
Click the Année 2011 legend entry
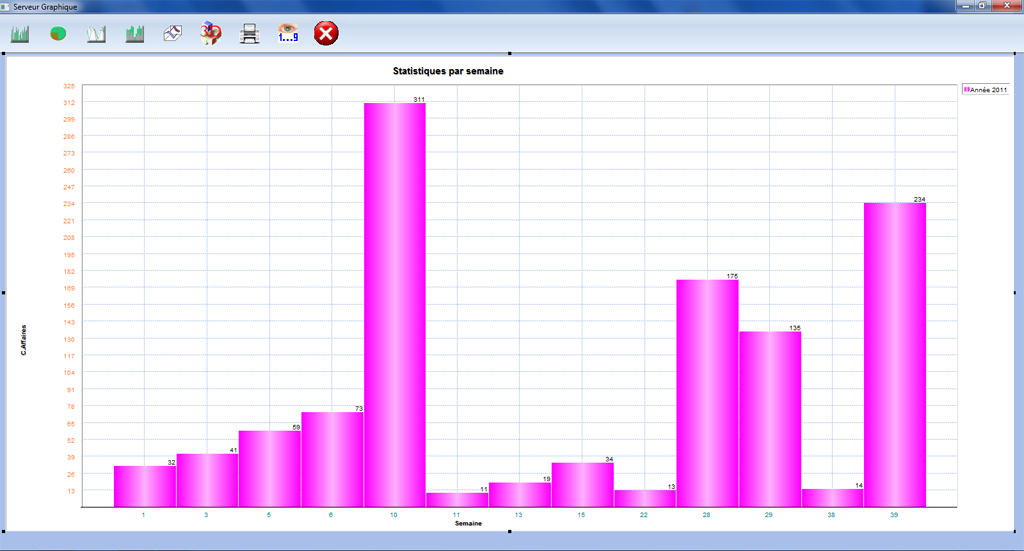pyautogui.click(x=988, y=90)
